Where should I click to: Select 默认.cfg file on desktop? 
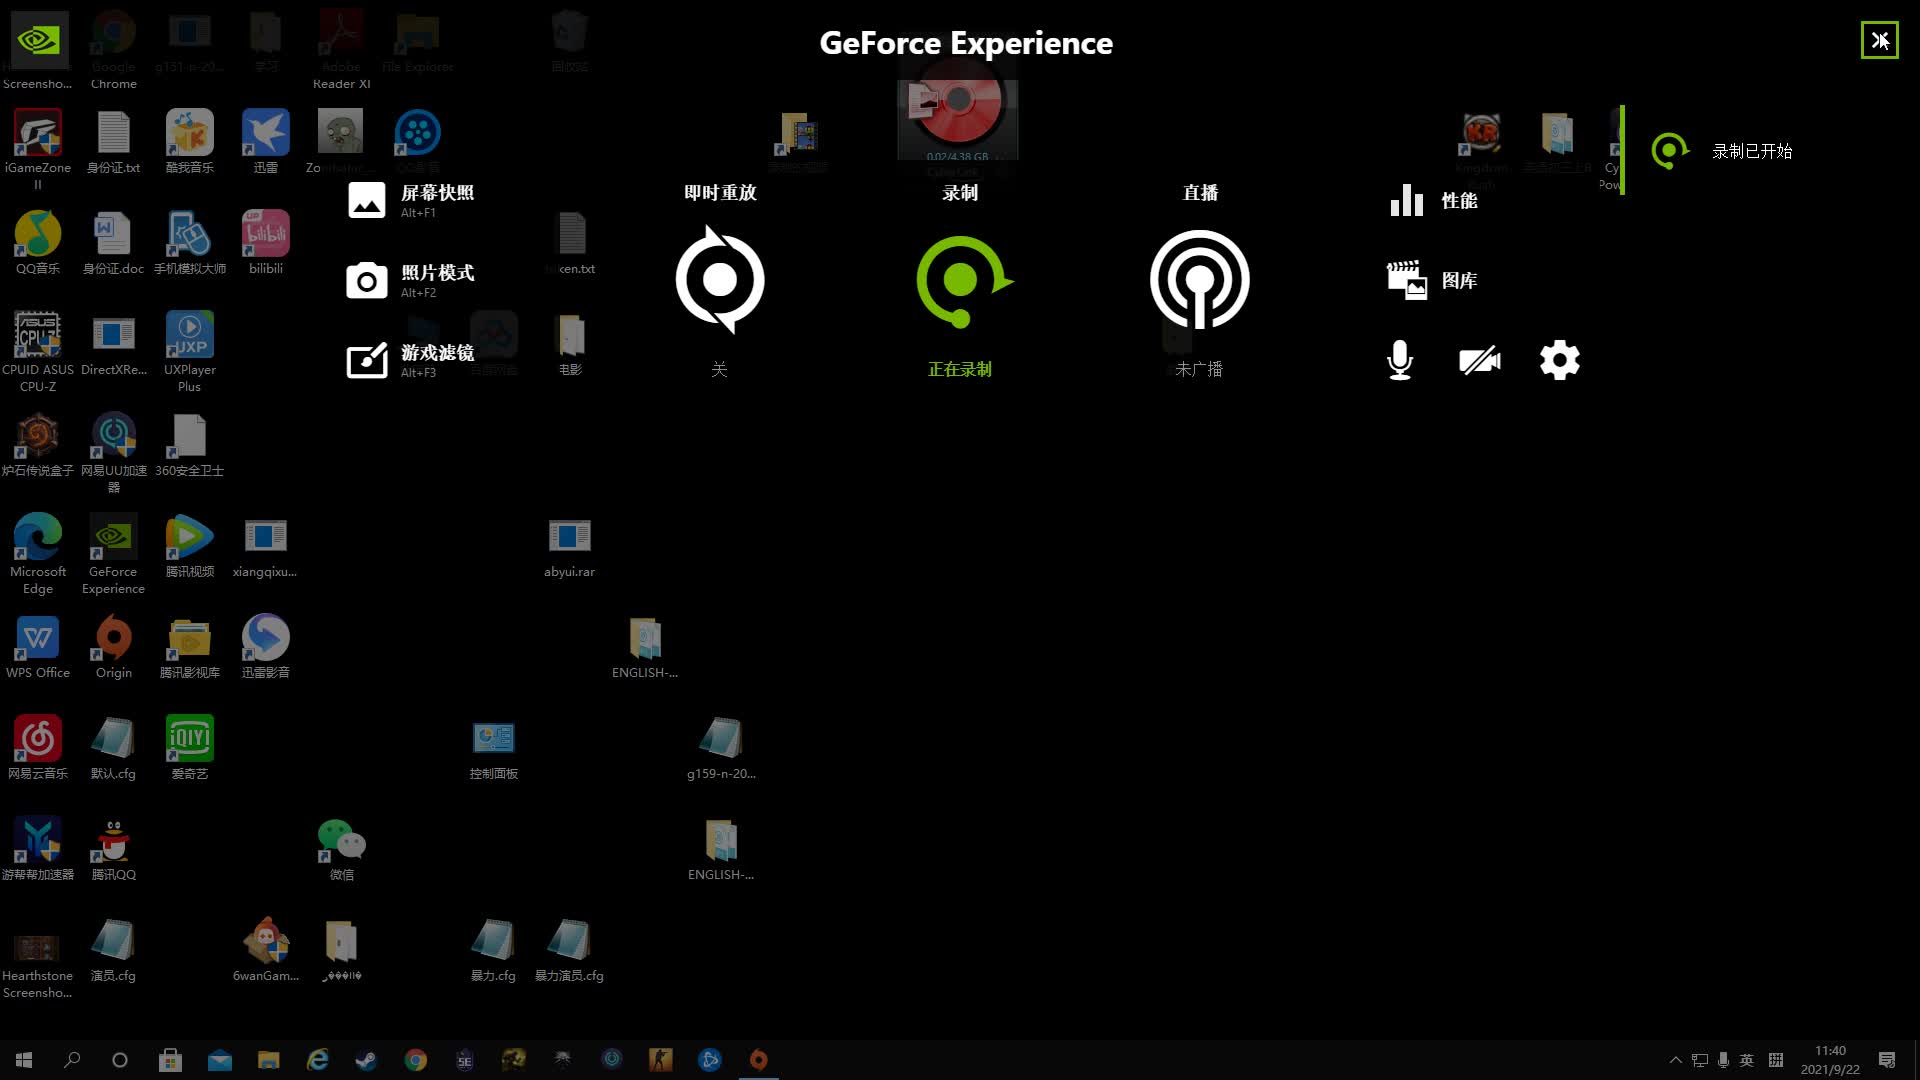click(x=114, y=748)
